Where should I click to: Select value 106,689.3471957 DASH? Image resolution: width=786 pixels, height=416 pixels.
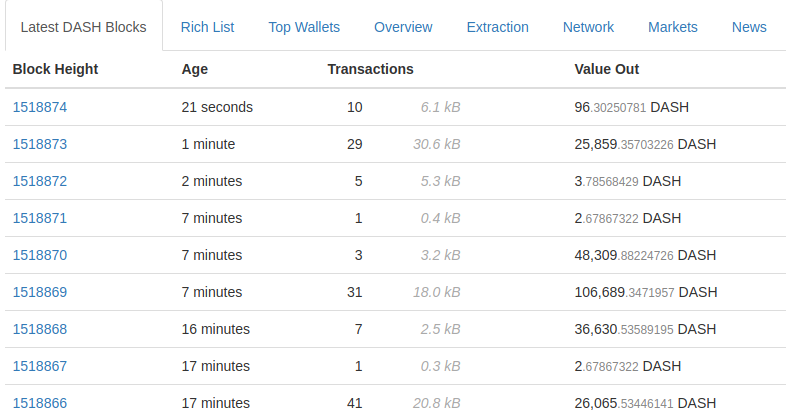[x=646, y=292]
